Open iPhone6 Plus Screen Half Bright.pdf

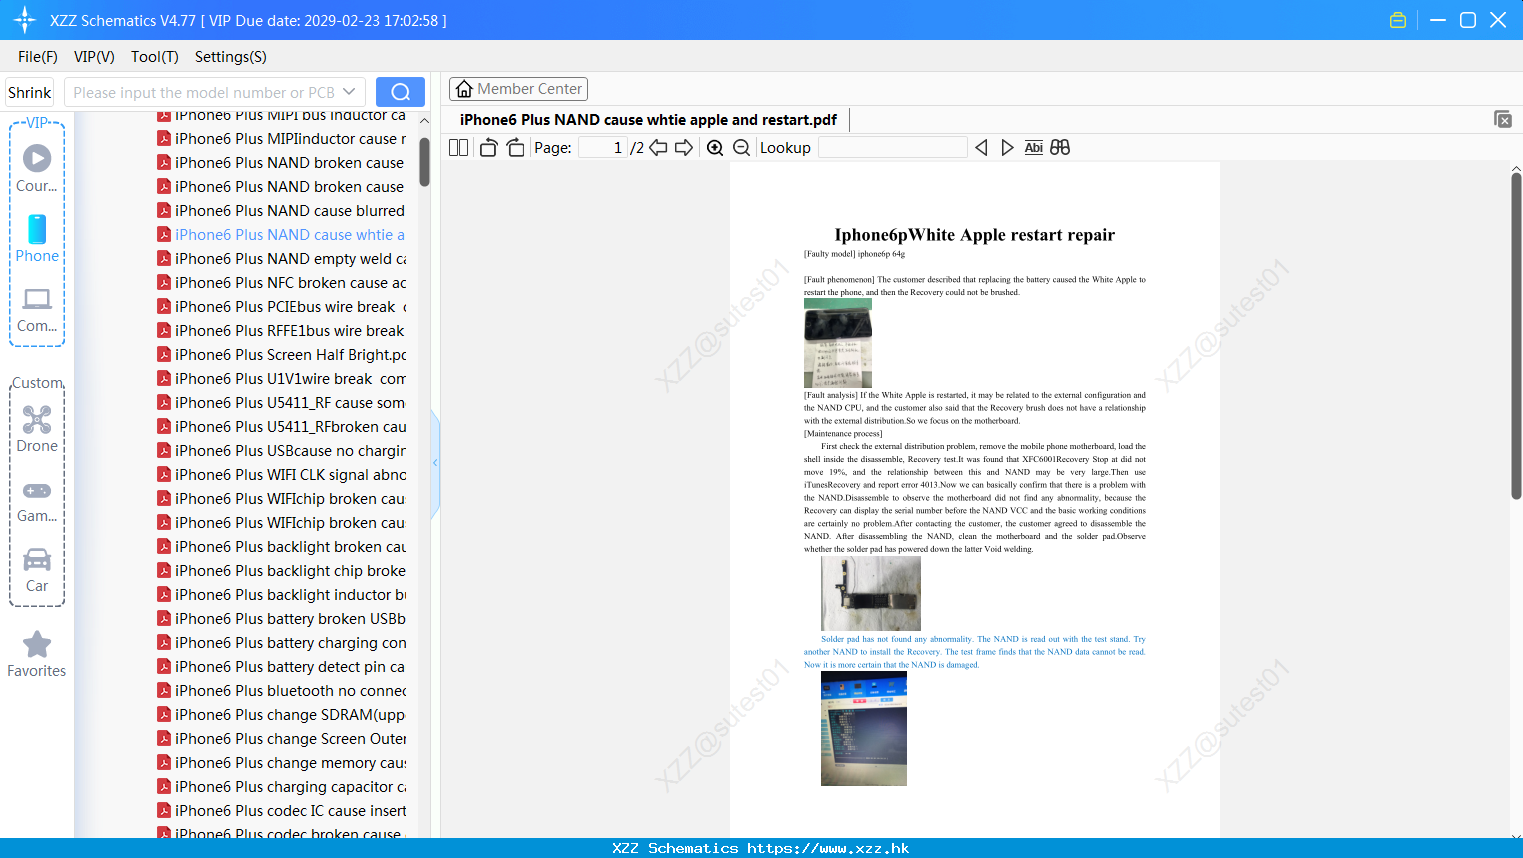tap(282, 355)
